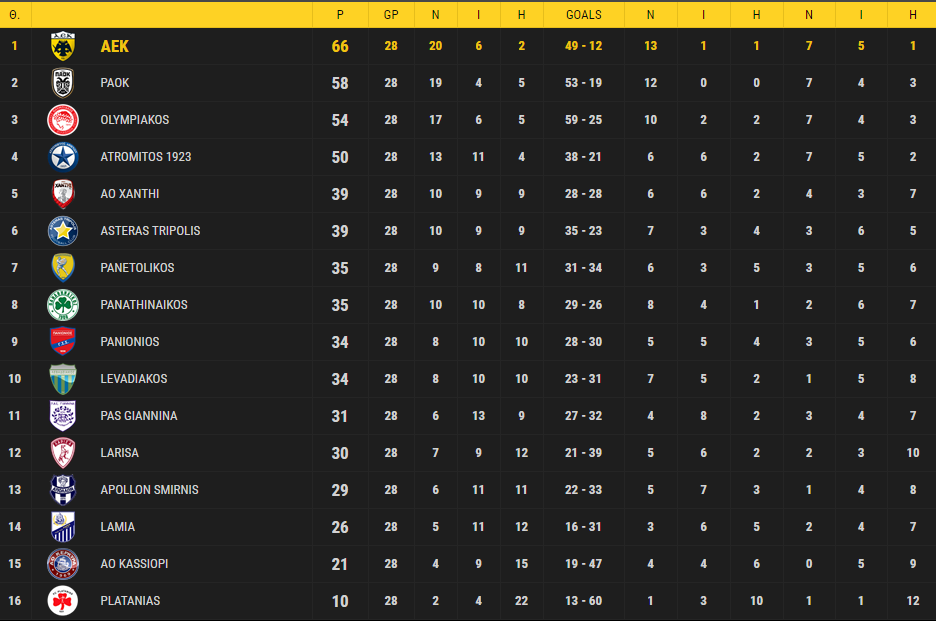Viewport: 936px width, 621px height.
Task: Click the Levadiakos shield crest
Action: (63, 379)
